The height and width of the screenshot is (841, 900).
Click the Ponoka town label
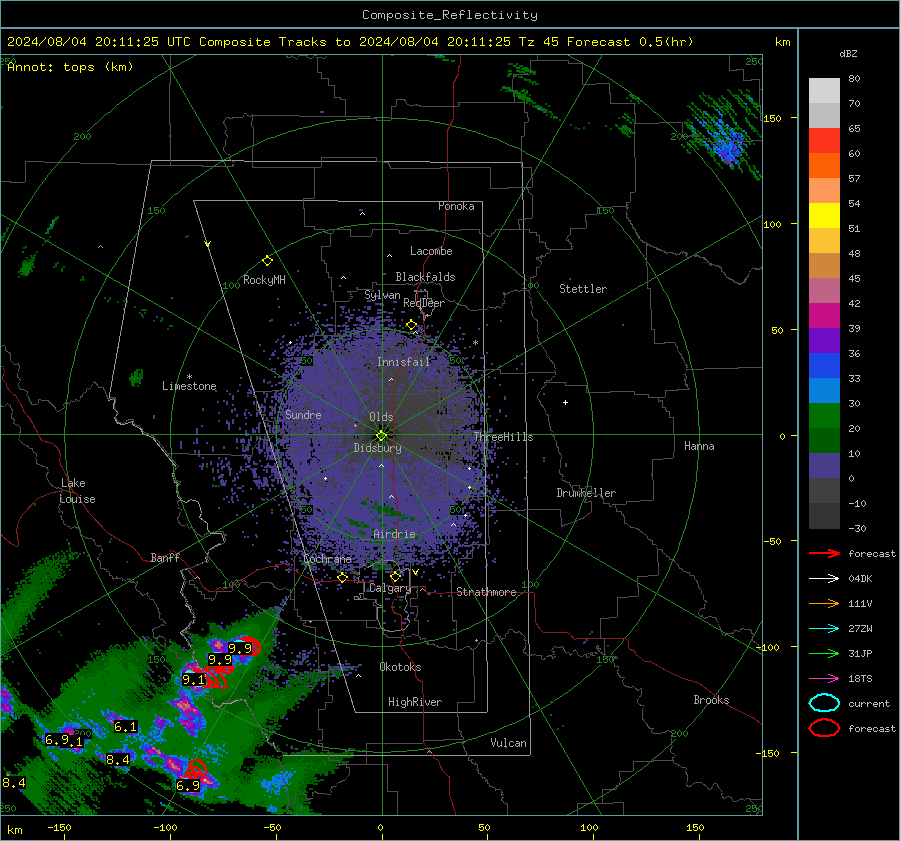point(456,206)
